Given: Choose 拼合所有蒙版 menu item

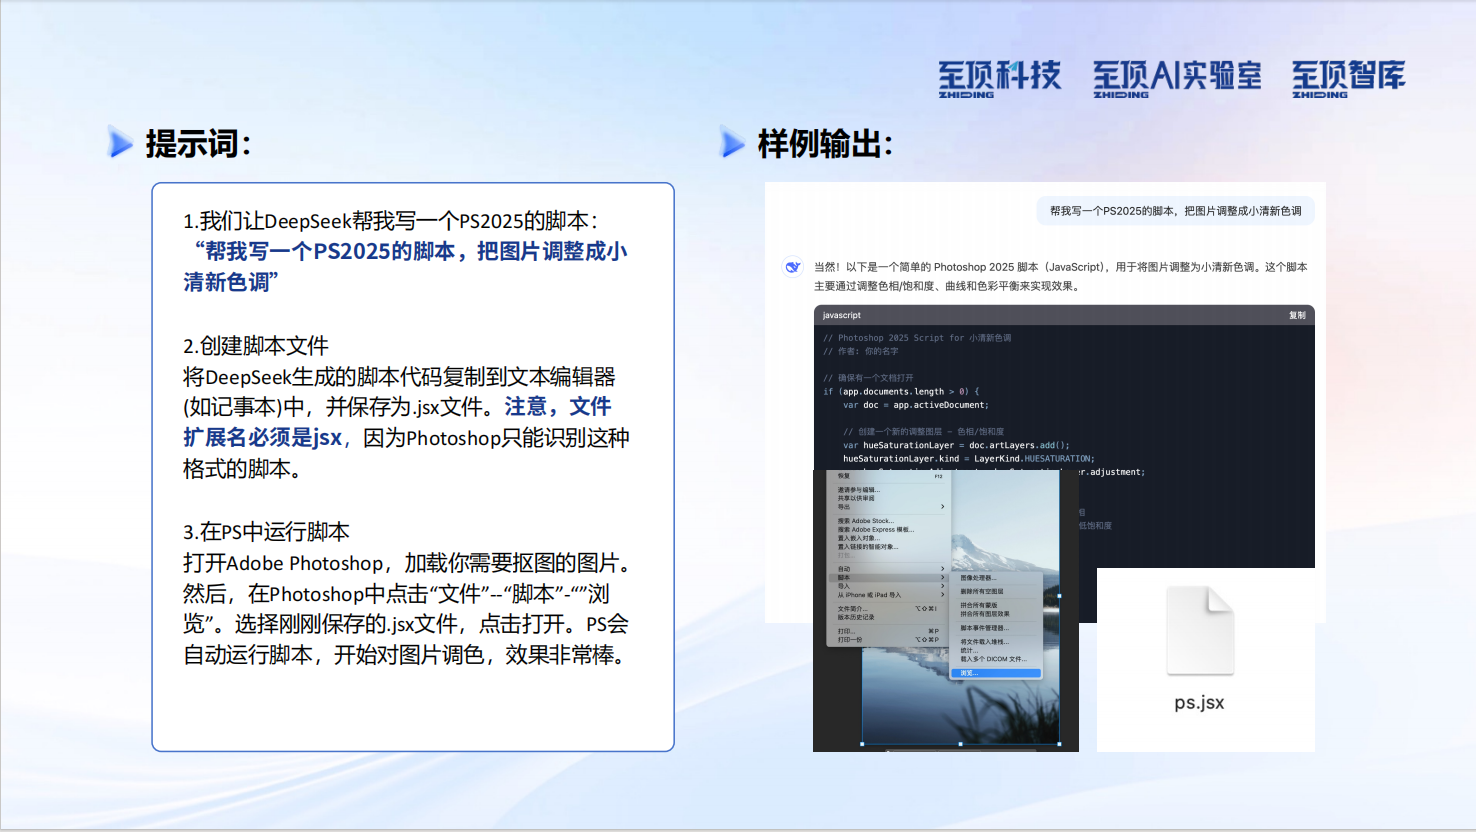Looking at the screenshot, I should (979, 605).
